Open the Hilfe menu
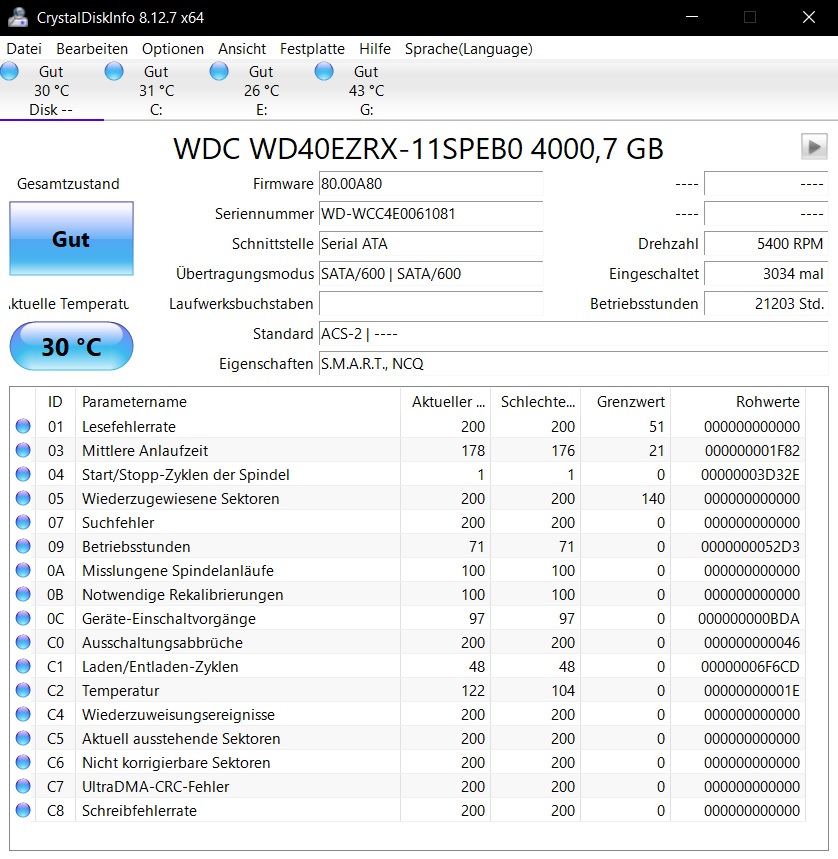Image resolution: width=838 pixels, height=859 pixels. click(375, 49)
